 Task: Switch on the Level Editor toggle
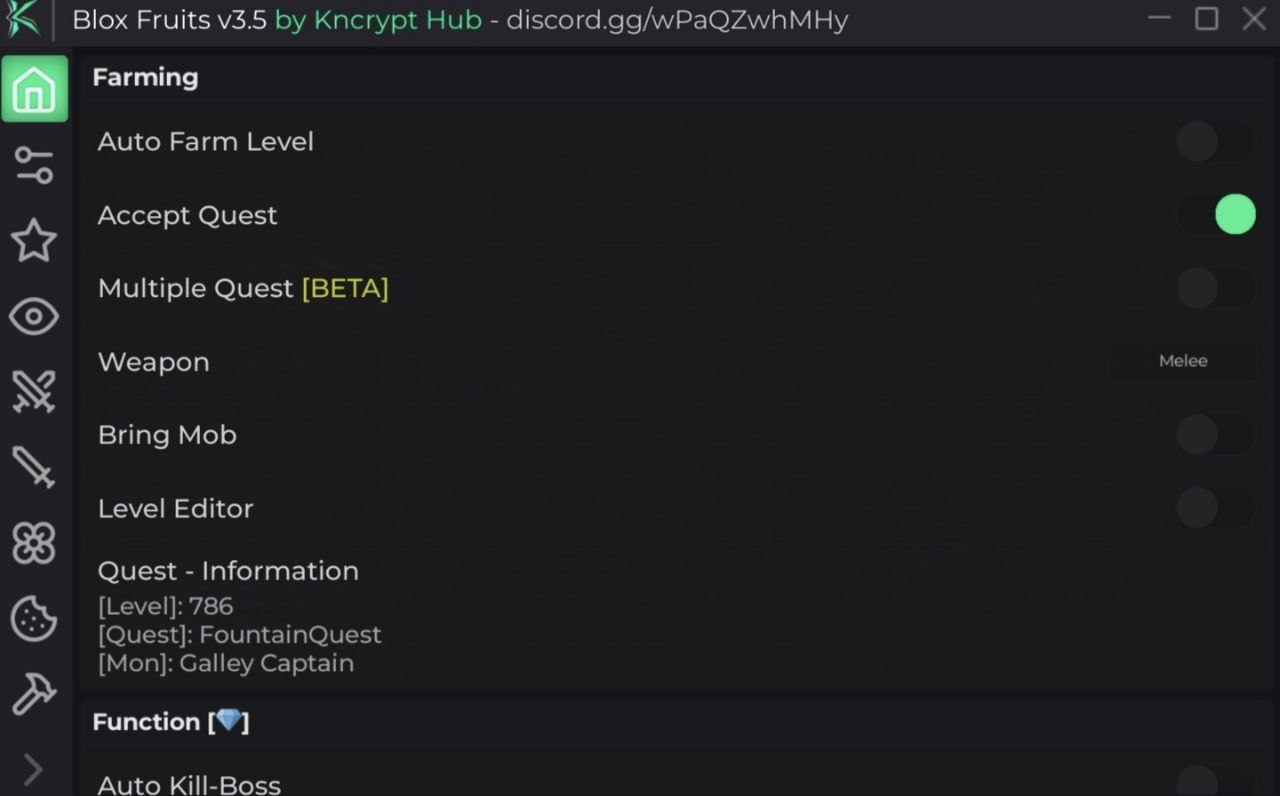[x=1214, y=508]
